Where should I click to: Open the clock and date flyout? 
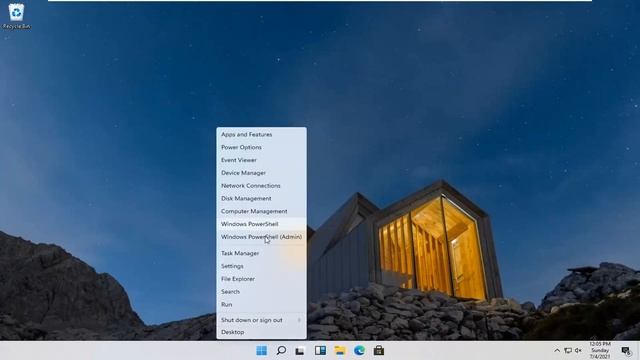[x=600, y=350]
